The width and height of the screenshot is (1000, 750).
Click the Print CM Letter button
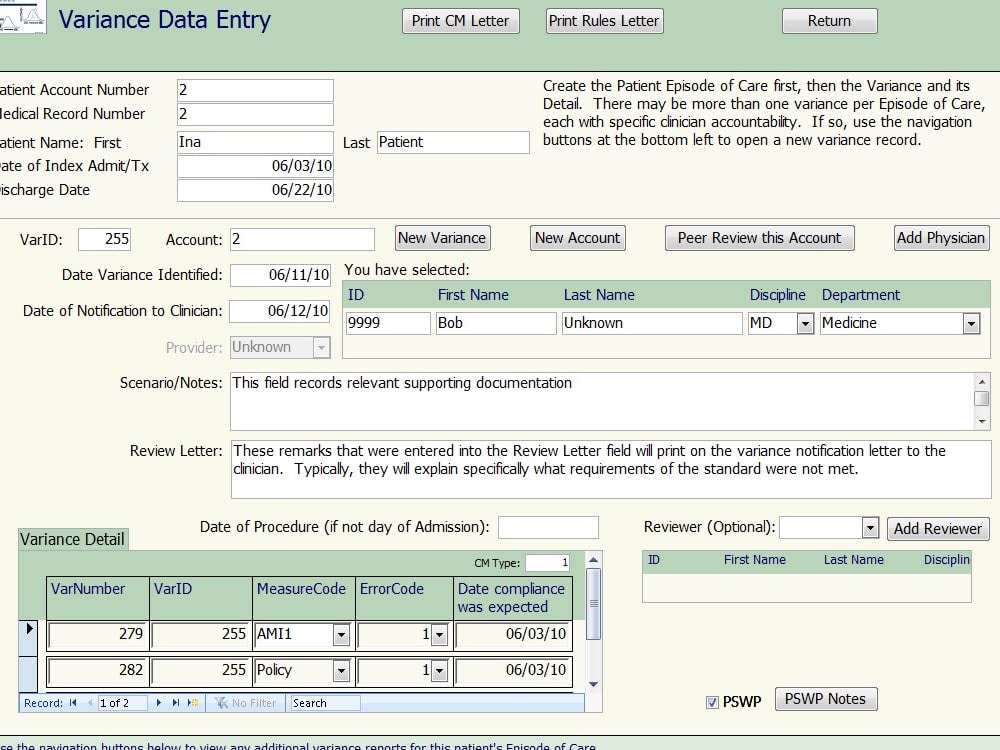pos(460,20)
